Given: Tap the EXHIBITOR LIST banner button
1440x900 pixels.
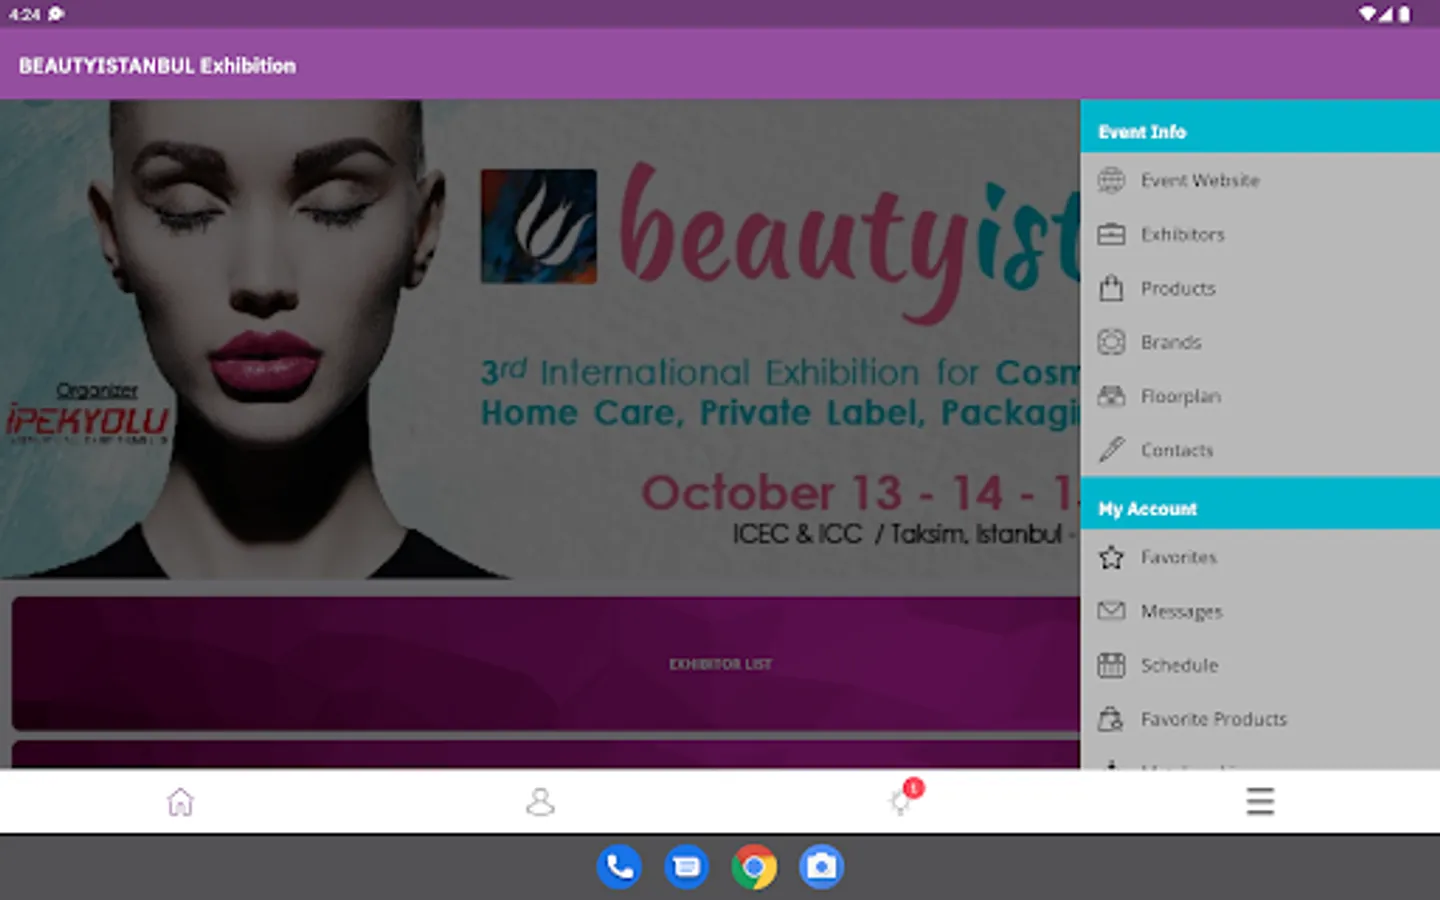Looking at the screenshot, I should (x=546, y=664).
